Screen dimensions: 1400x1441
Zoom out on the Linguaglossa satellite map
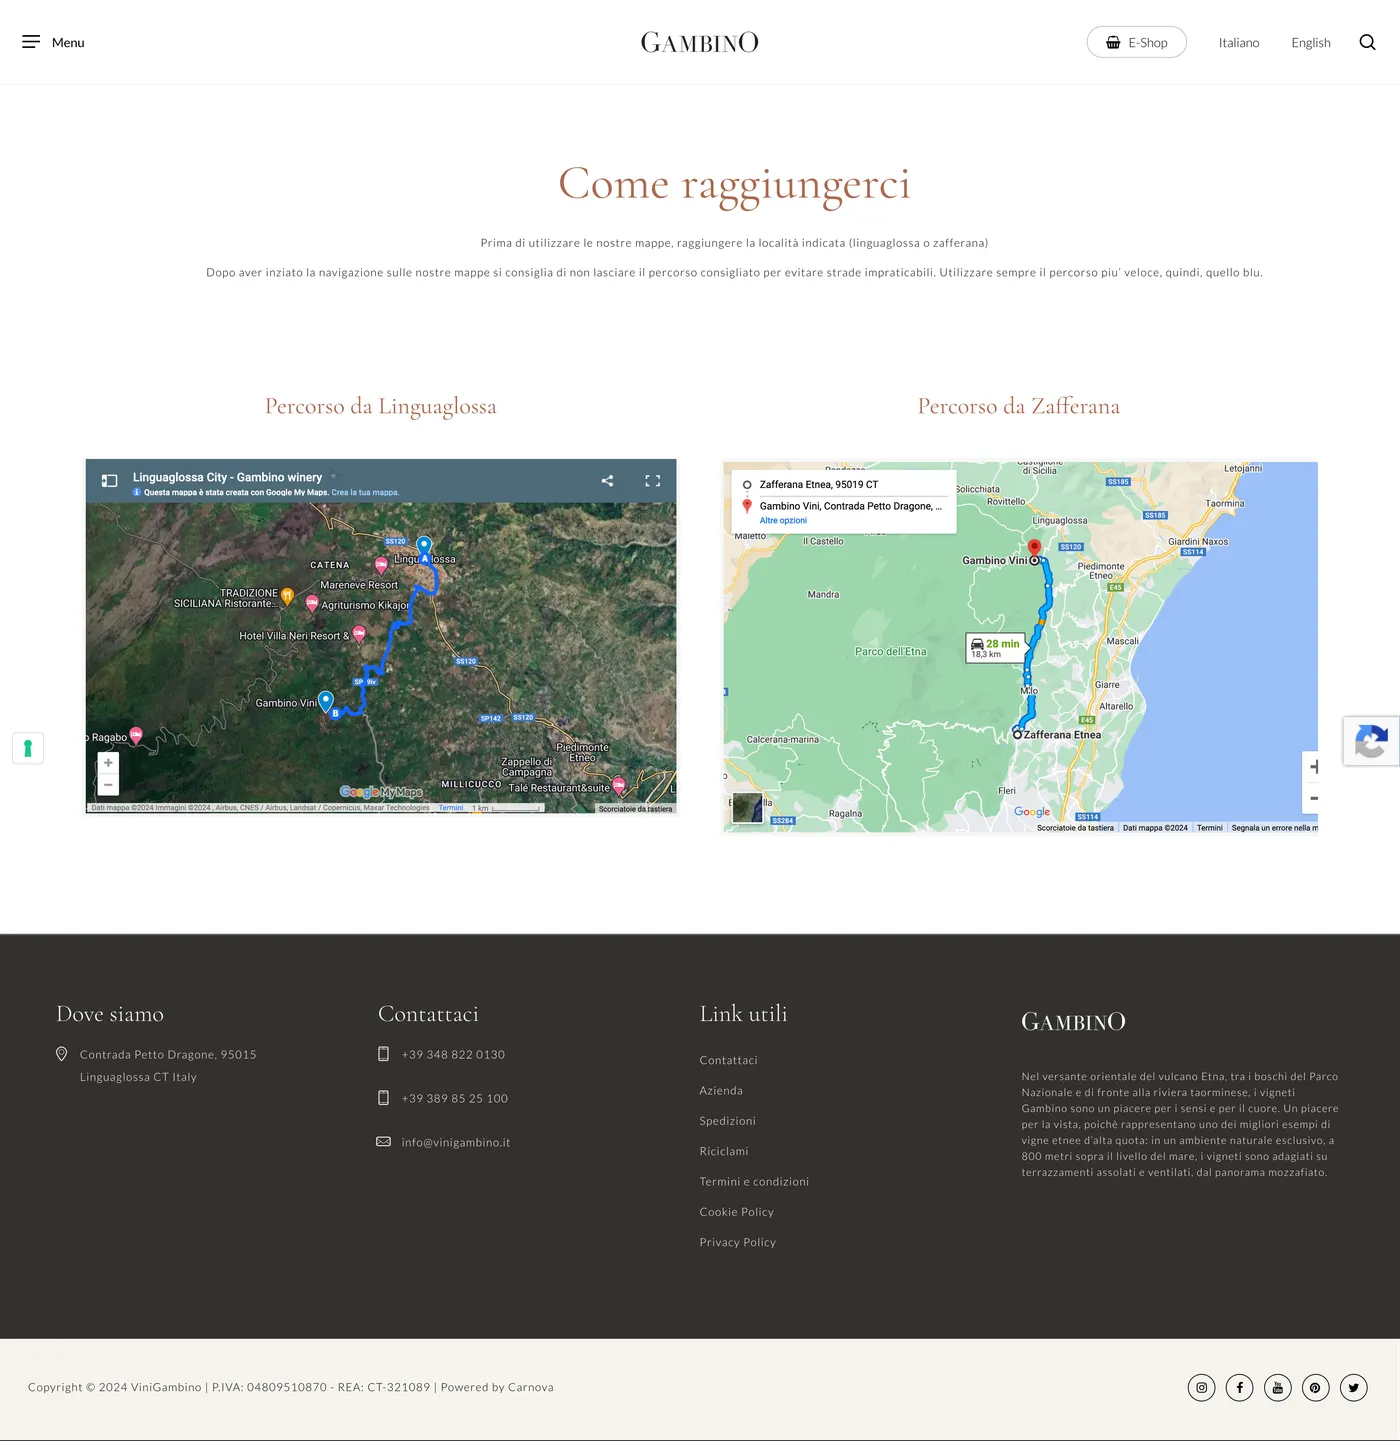(x=108, y=785)
